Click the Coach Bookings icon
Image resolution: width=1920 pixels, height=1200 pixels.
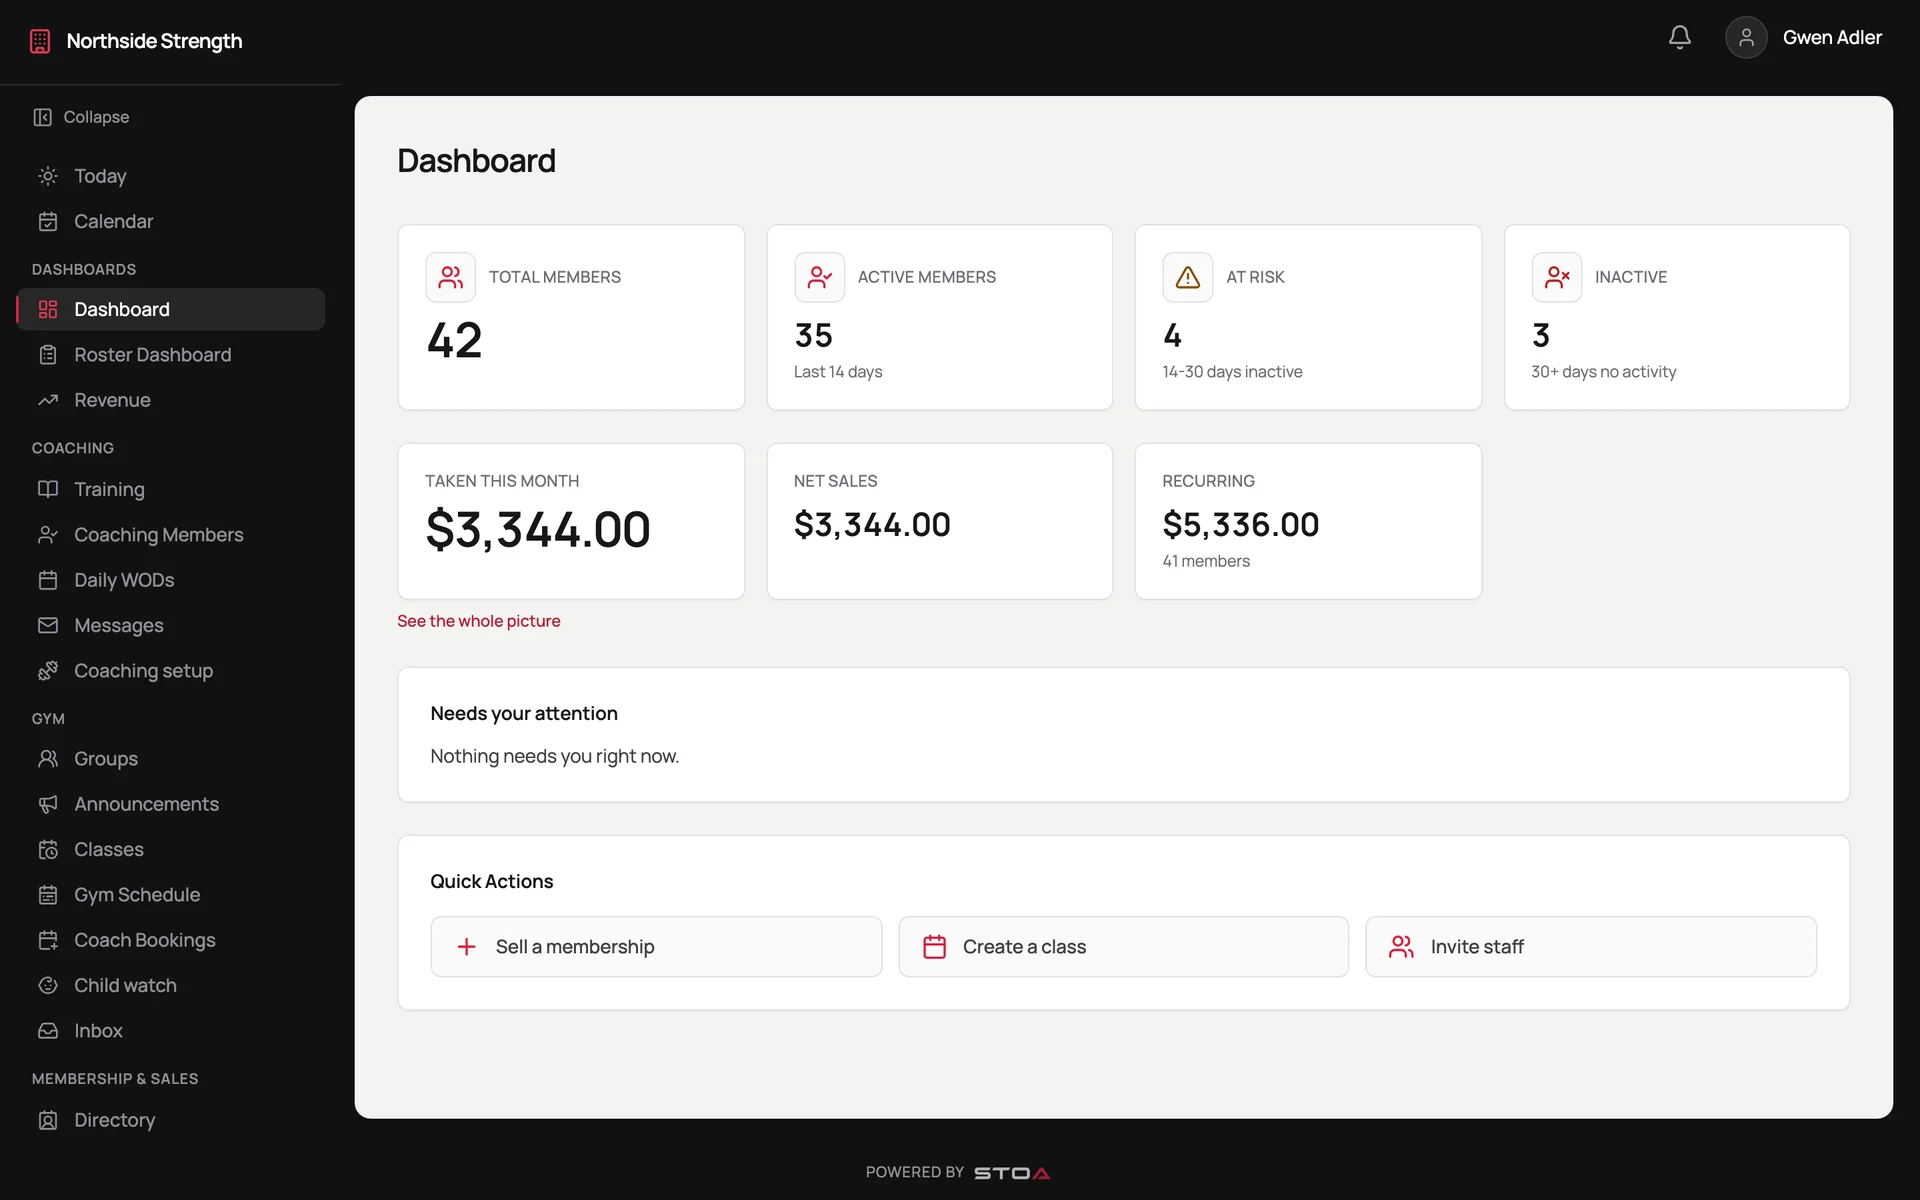[x=48, y=940]
